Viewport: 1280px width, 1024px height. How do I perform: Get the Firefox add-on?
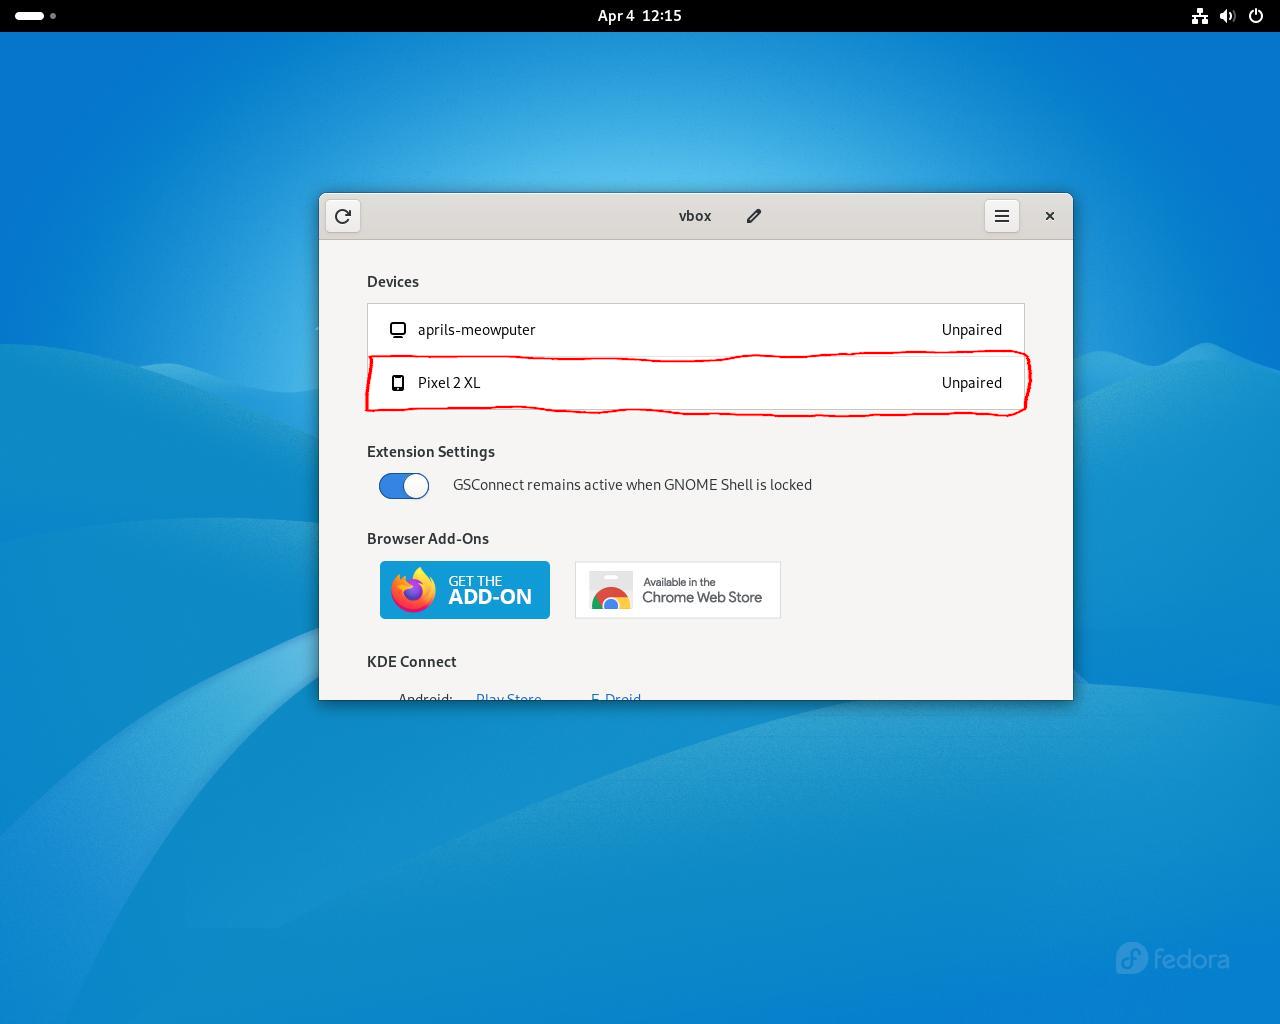coord(465,590)
